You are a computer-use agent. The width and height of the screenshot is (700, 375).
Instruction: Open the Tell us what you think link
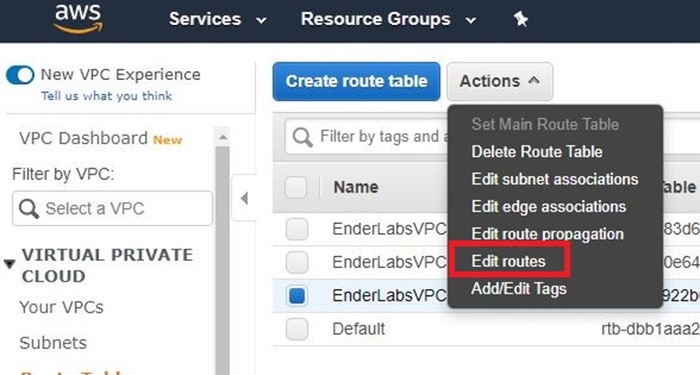(107, 96)
